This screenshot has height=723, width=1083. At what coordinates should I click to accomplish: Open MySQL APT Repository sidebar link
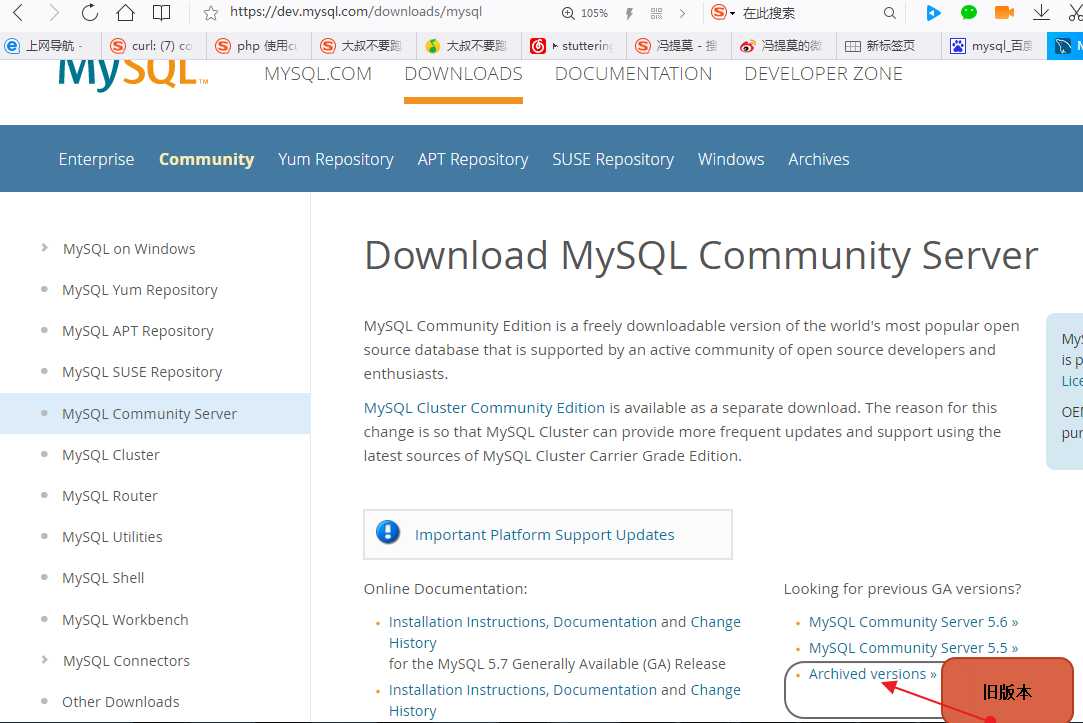(137, 331)
